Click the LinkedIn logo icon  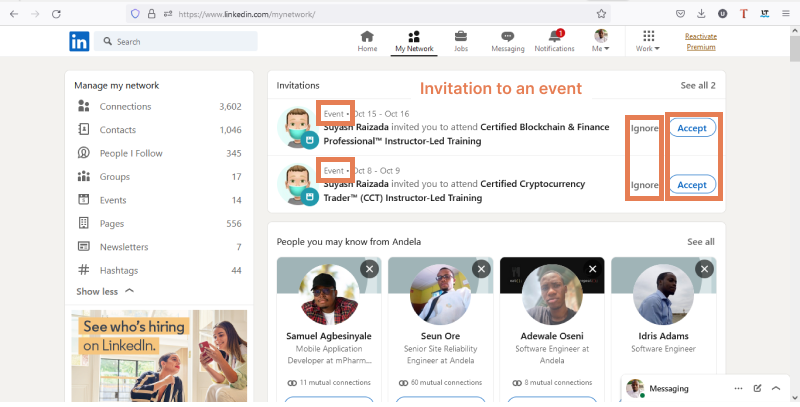[x=79, y=41]
